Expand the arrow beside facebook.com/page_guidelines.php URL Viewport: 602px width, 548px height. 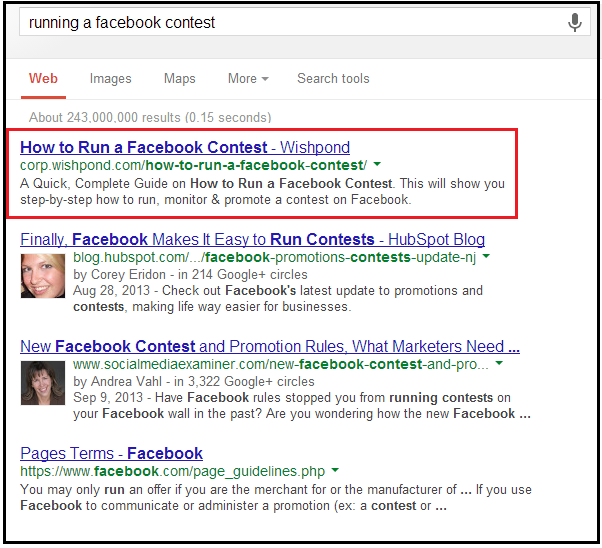point(335,470)
